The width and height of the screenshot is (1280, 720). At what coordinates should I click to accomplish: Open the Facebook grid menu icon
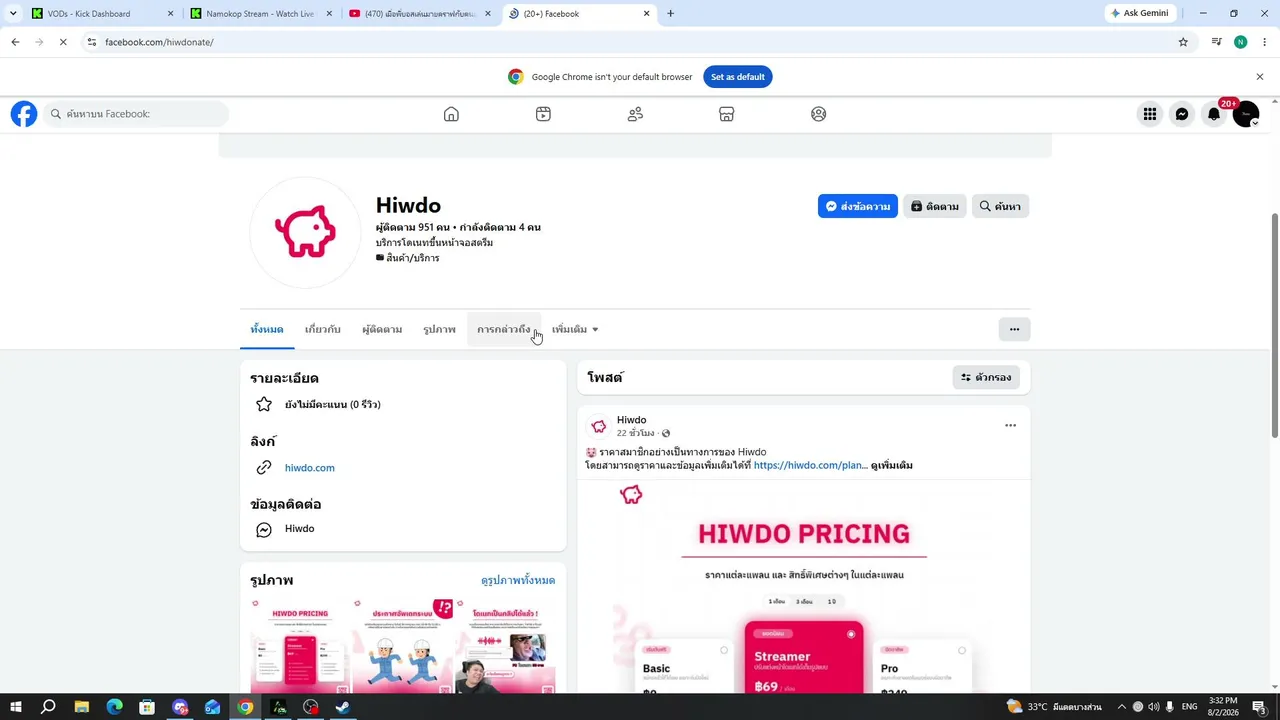(x=1150, y=114)
